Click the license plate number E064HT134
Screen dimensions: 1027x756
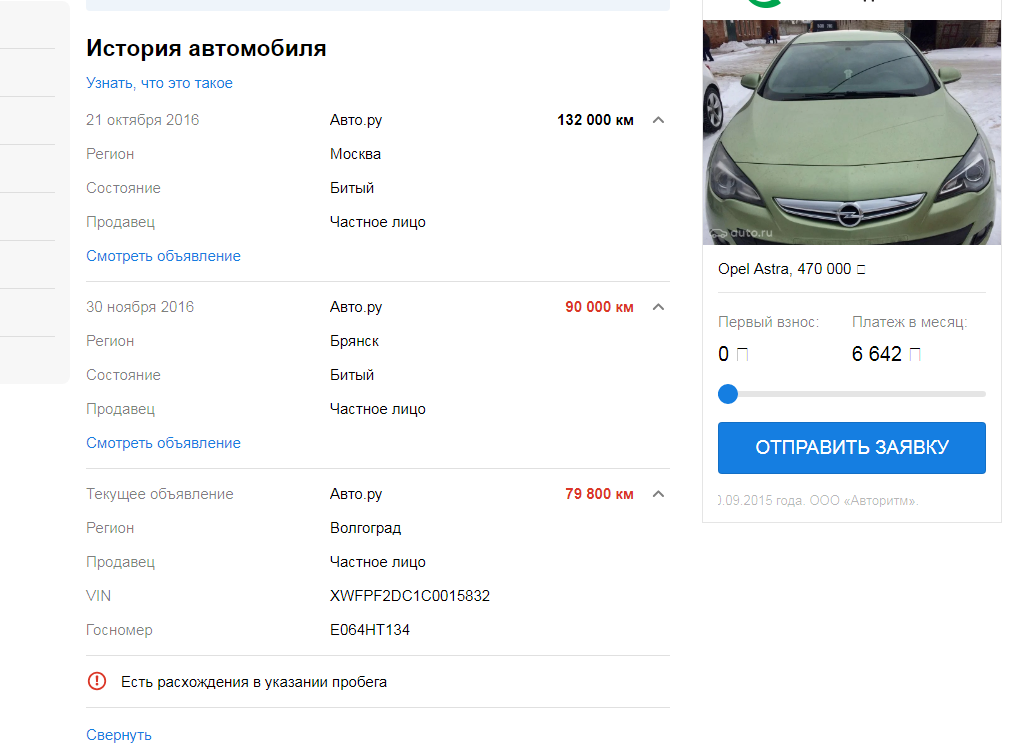click(370, 630)
